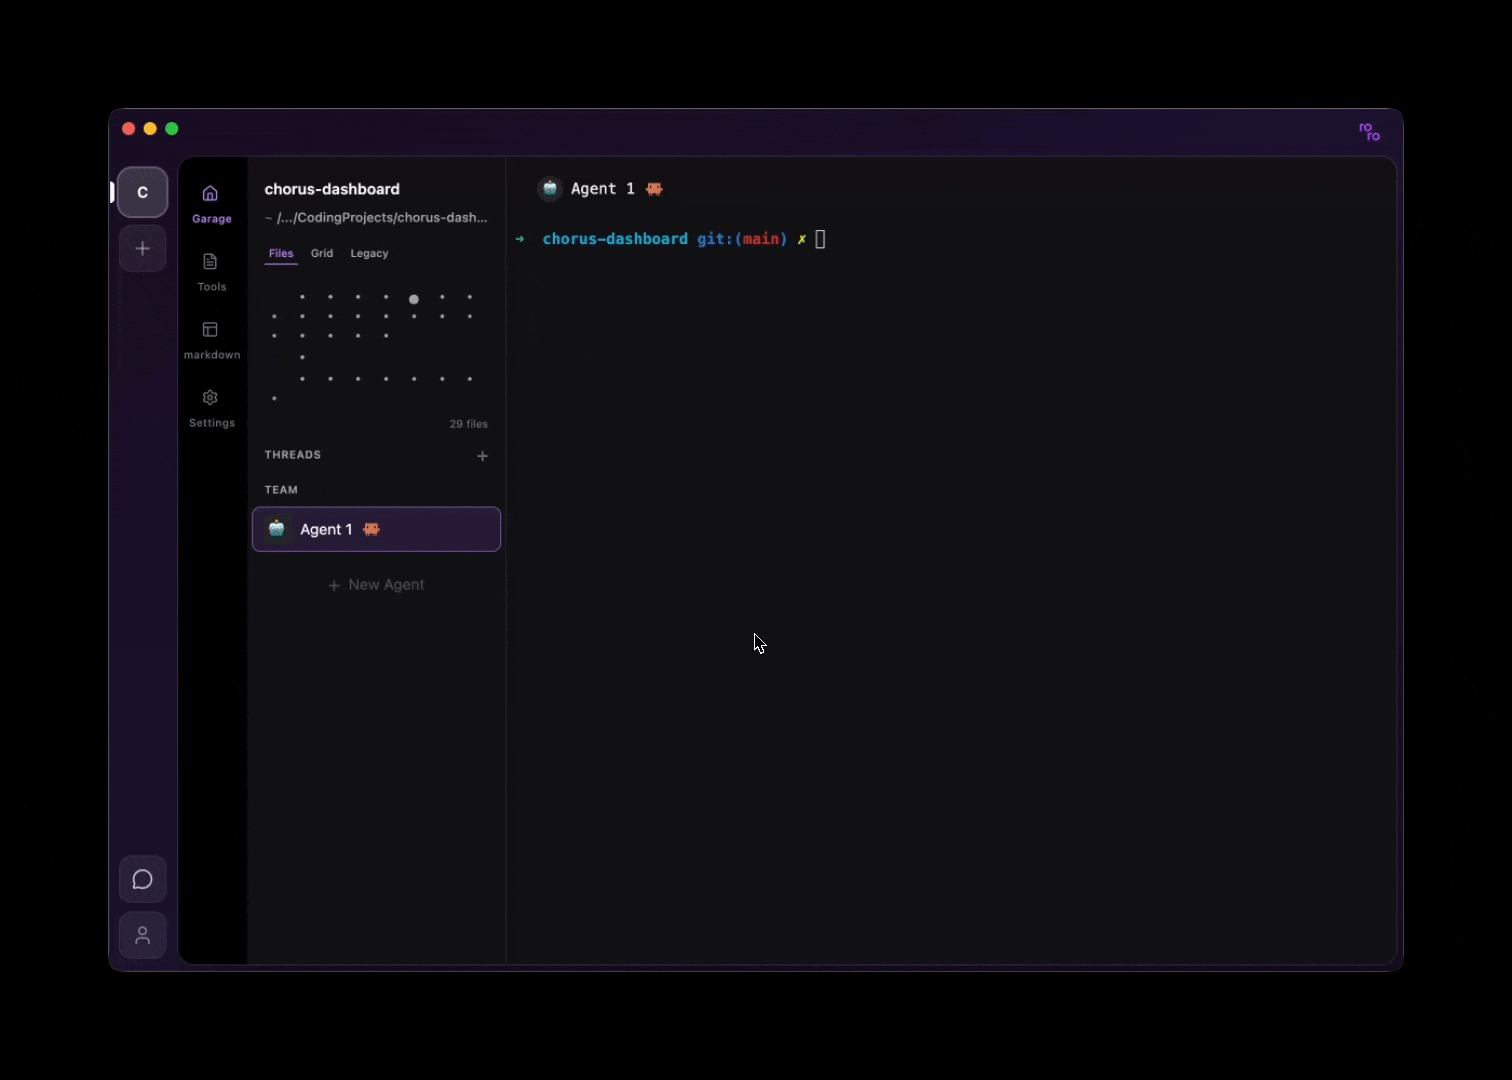Select the Files tab

(280, 253)
